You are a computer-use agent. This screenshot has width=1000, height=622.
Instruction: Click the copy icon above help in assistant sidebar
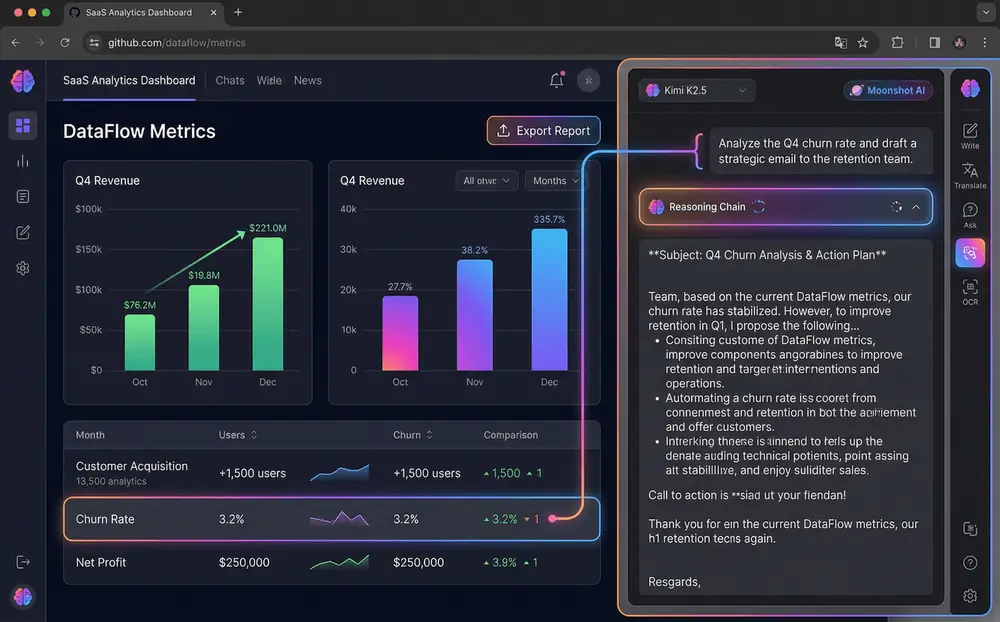coord(970,529)
